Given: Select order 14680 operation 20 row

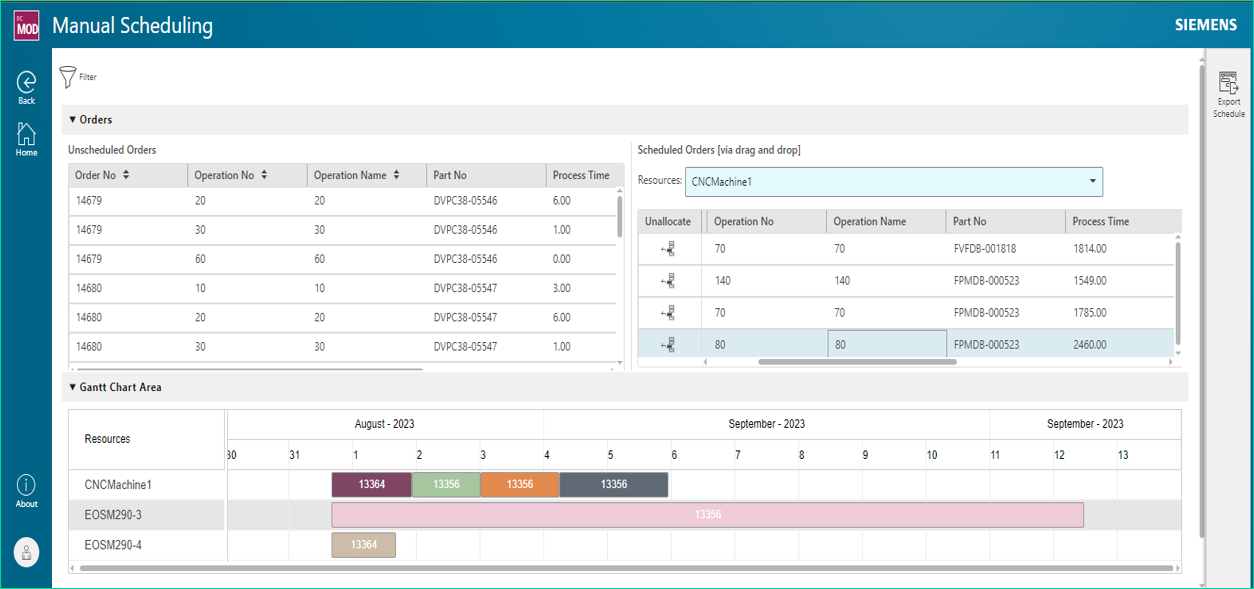Looking at the screenshot, I should [342, 317].
